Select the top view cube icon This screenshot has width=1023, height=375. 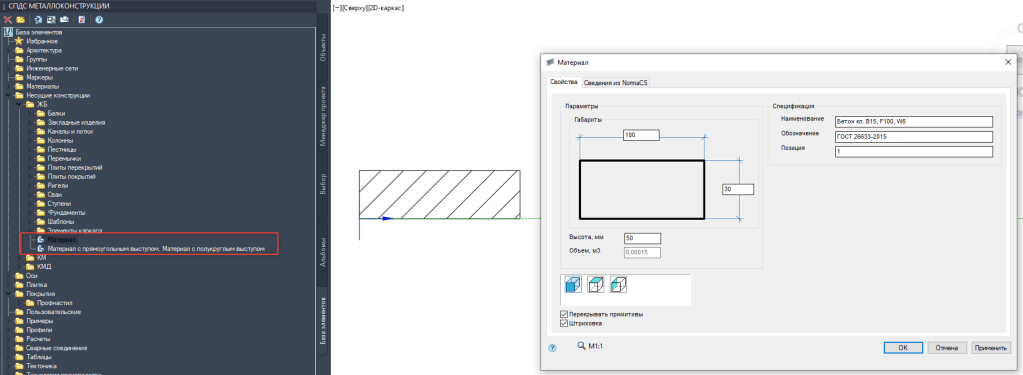coord(596,285)
